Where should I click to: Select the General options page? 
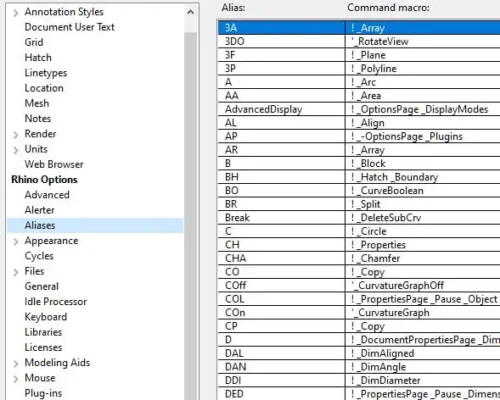42,286
